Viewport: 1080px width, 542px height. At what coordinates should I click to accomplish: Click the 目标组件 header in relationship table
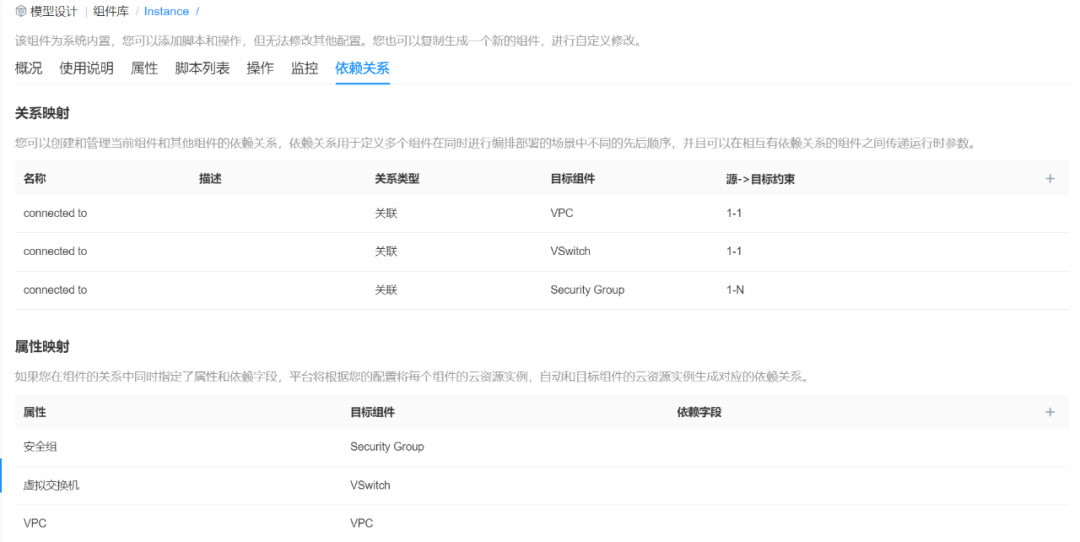(572, 178)
